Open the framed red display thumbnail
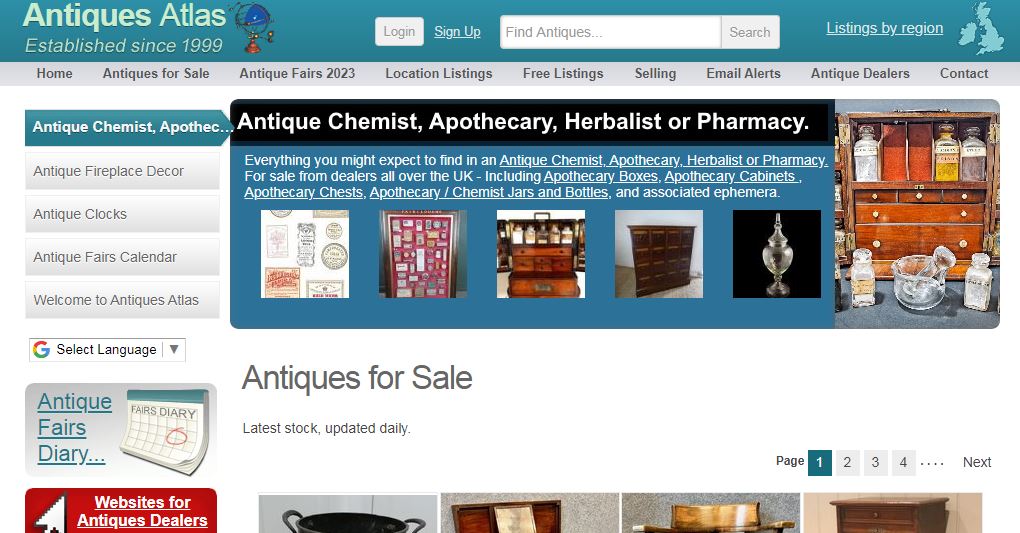 point(423,254)
